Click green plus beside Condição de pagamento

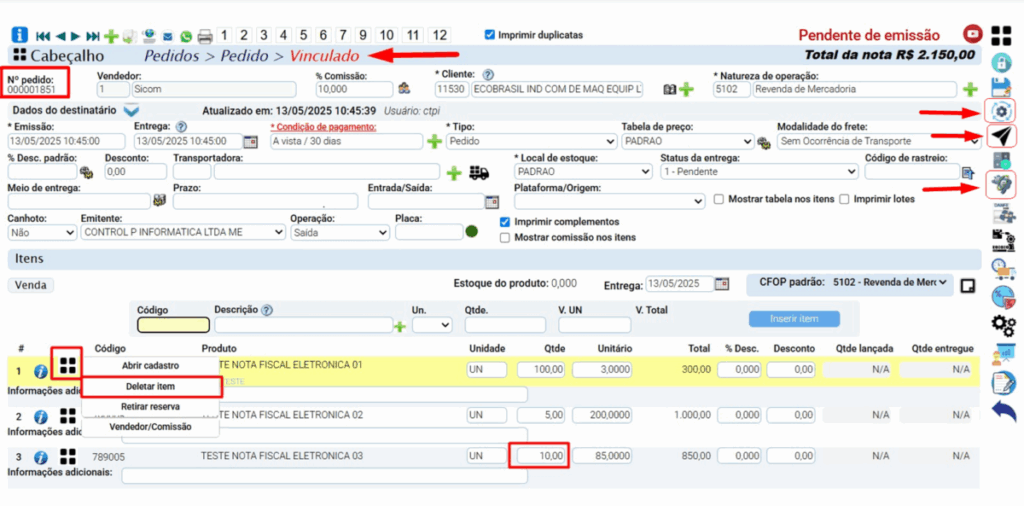click(x=434, y=141)
